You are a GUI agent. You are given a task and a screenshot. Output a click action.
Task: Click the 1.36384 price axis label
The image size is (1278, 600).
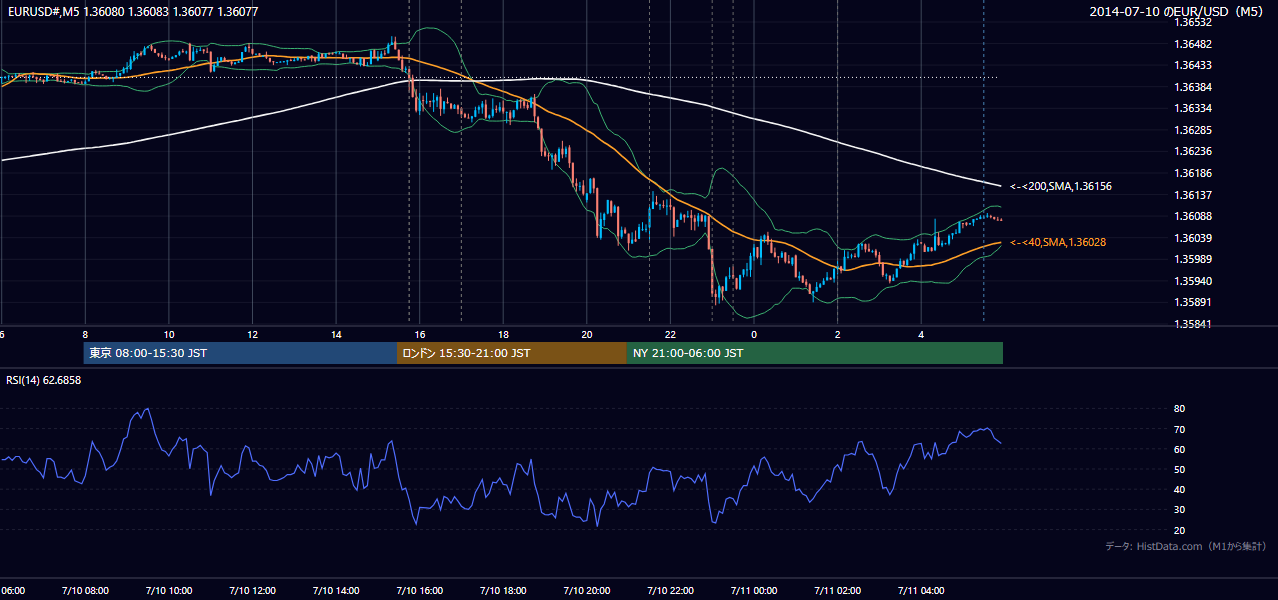(x=1193, y=87)
